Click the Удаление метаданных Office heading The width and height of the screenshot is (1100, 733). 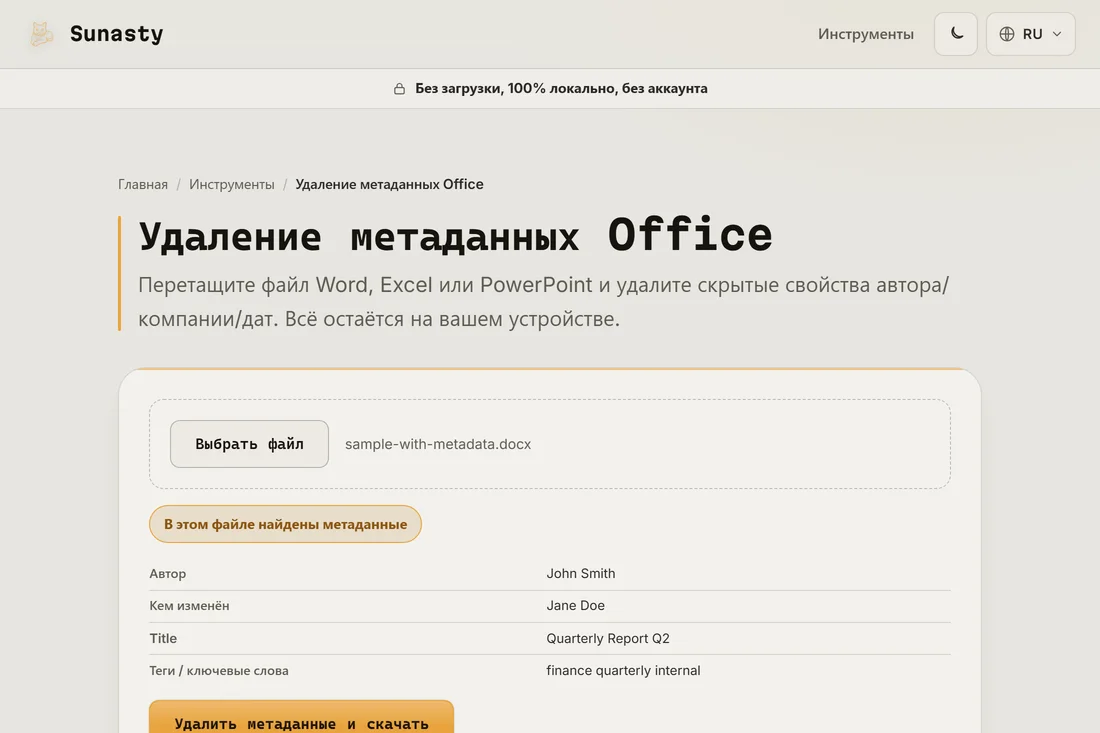pyautogui.click(x=455, y=235)
